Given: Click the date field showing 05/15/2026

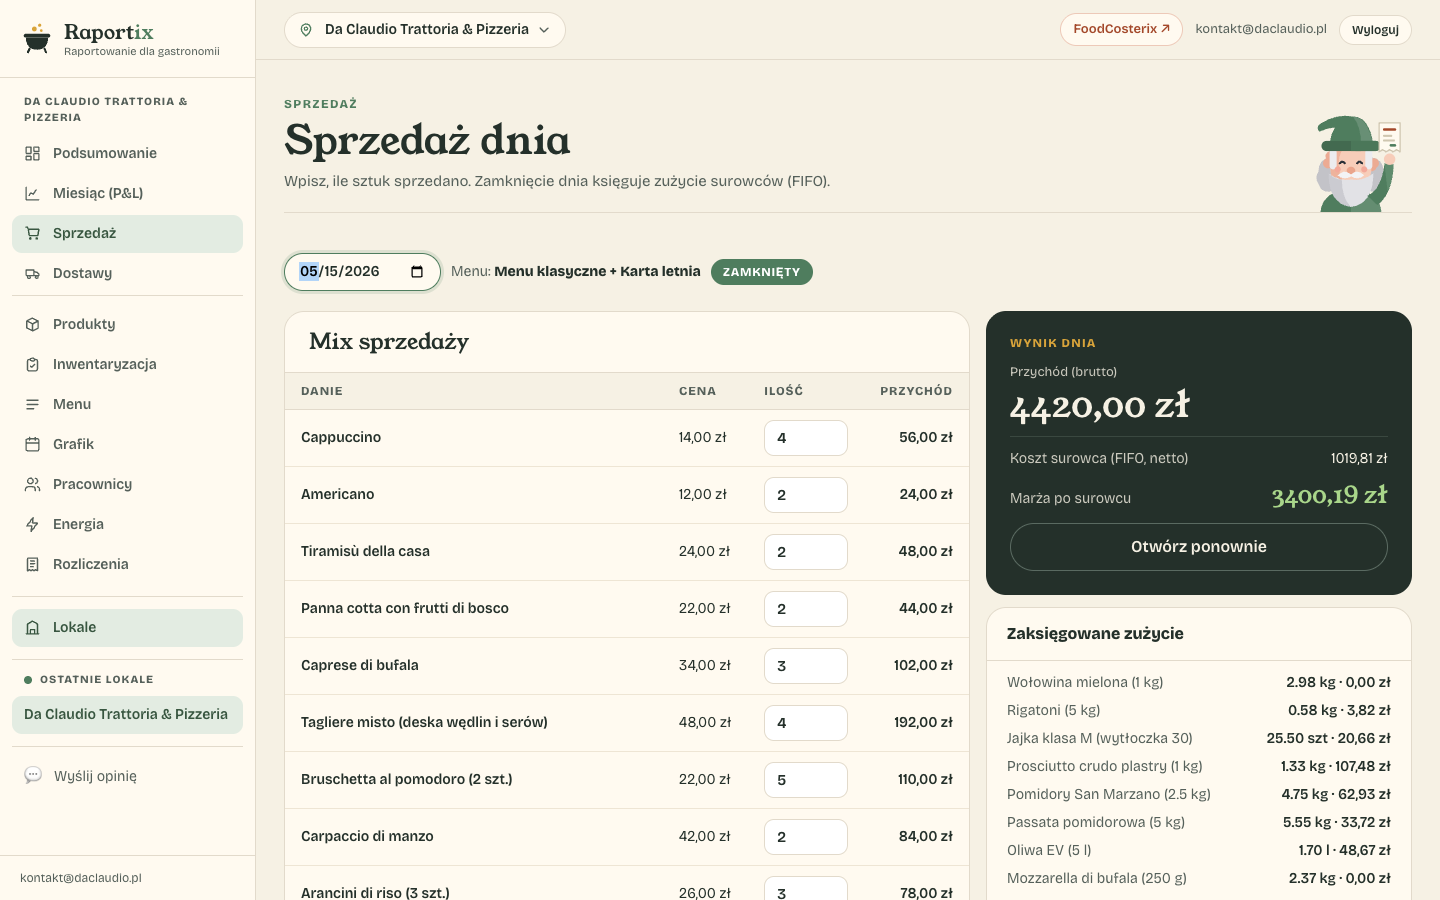Looking at the screenshot, I should tap(362, 272).
